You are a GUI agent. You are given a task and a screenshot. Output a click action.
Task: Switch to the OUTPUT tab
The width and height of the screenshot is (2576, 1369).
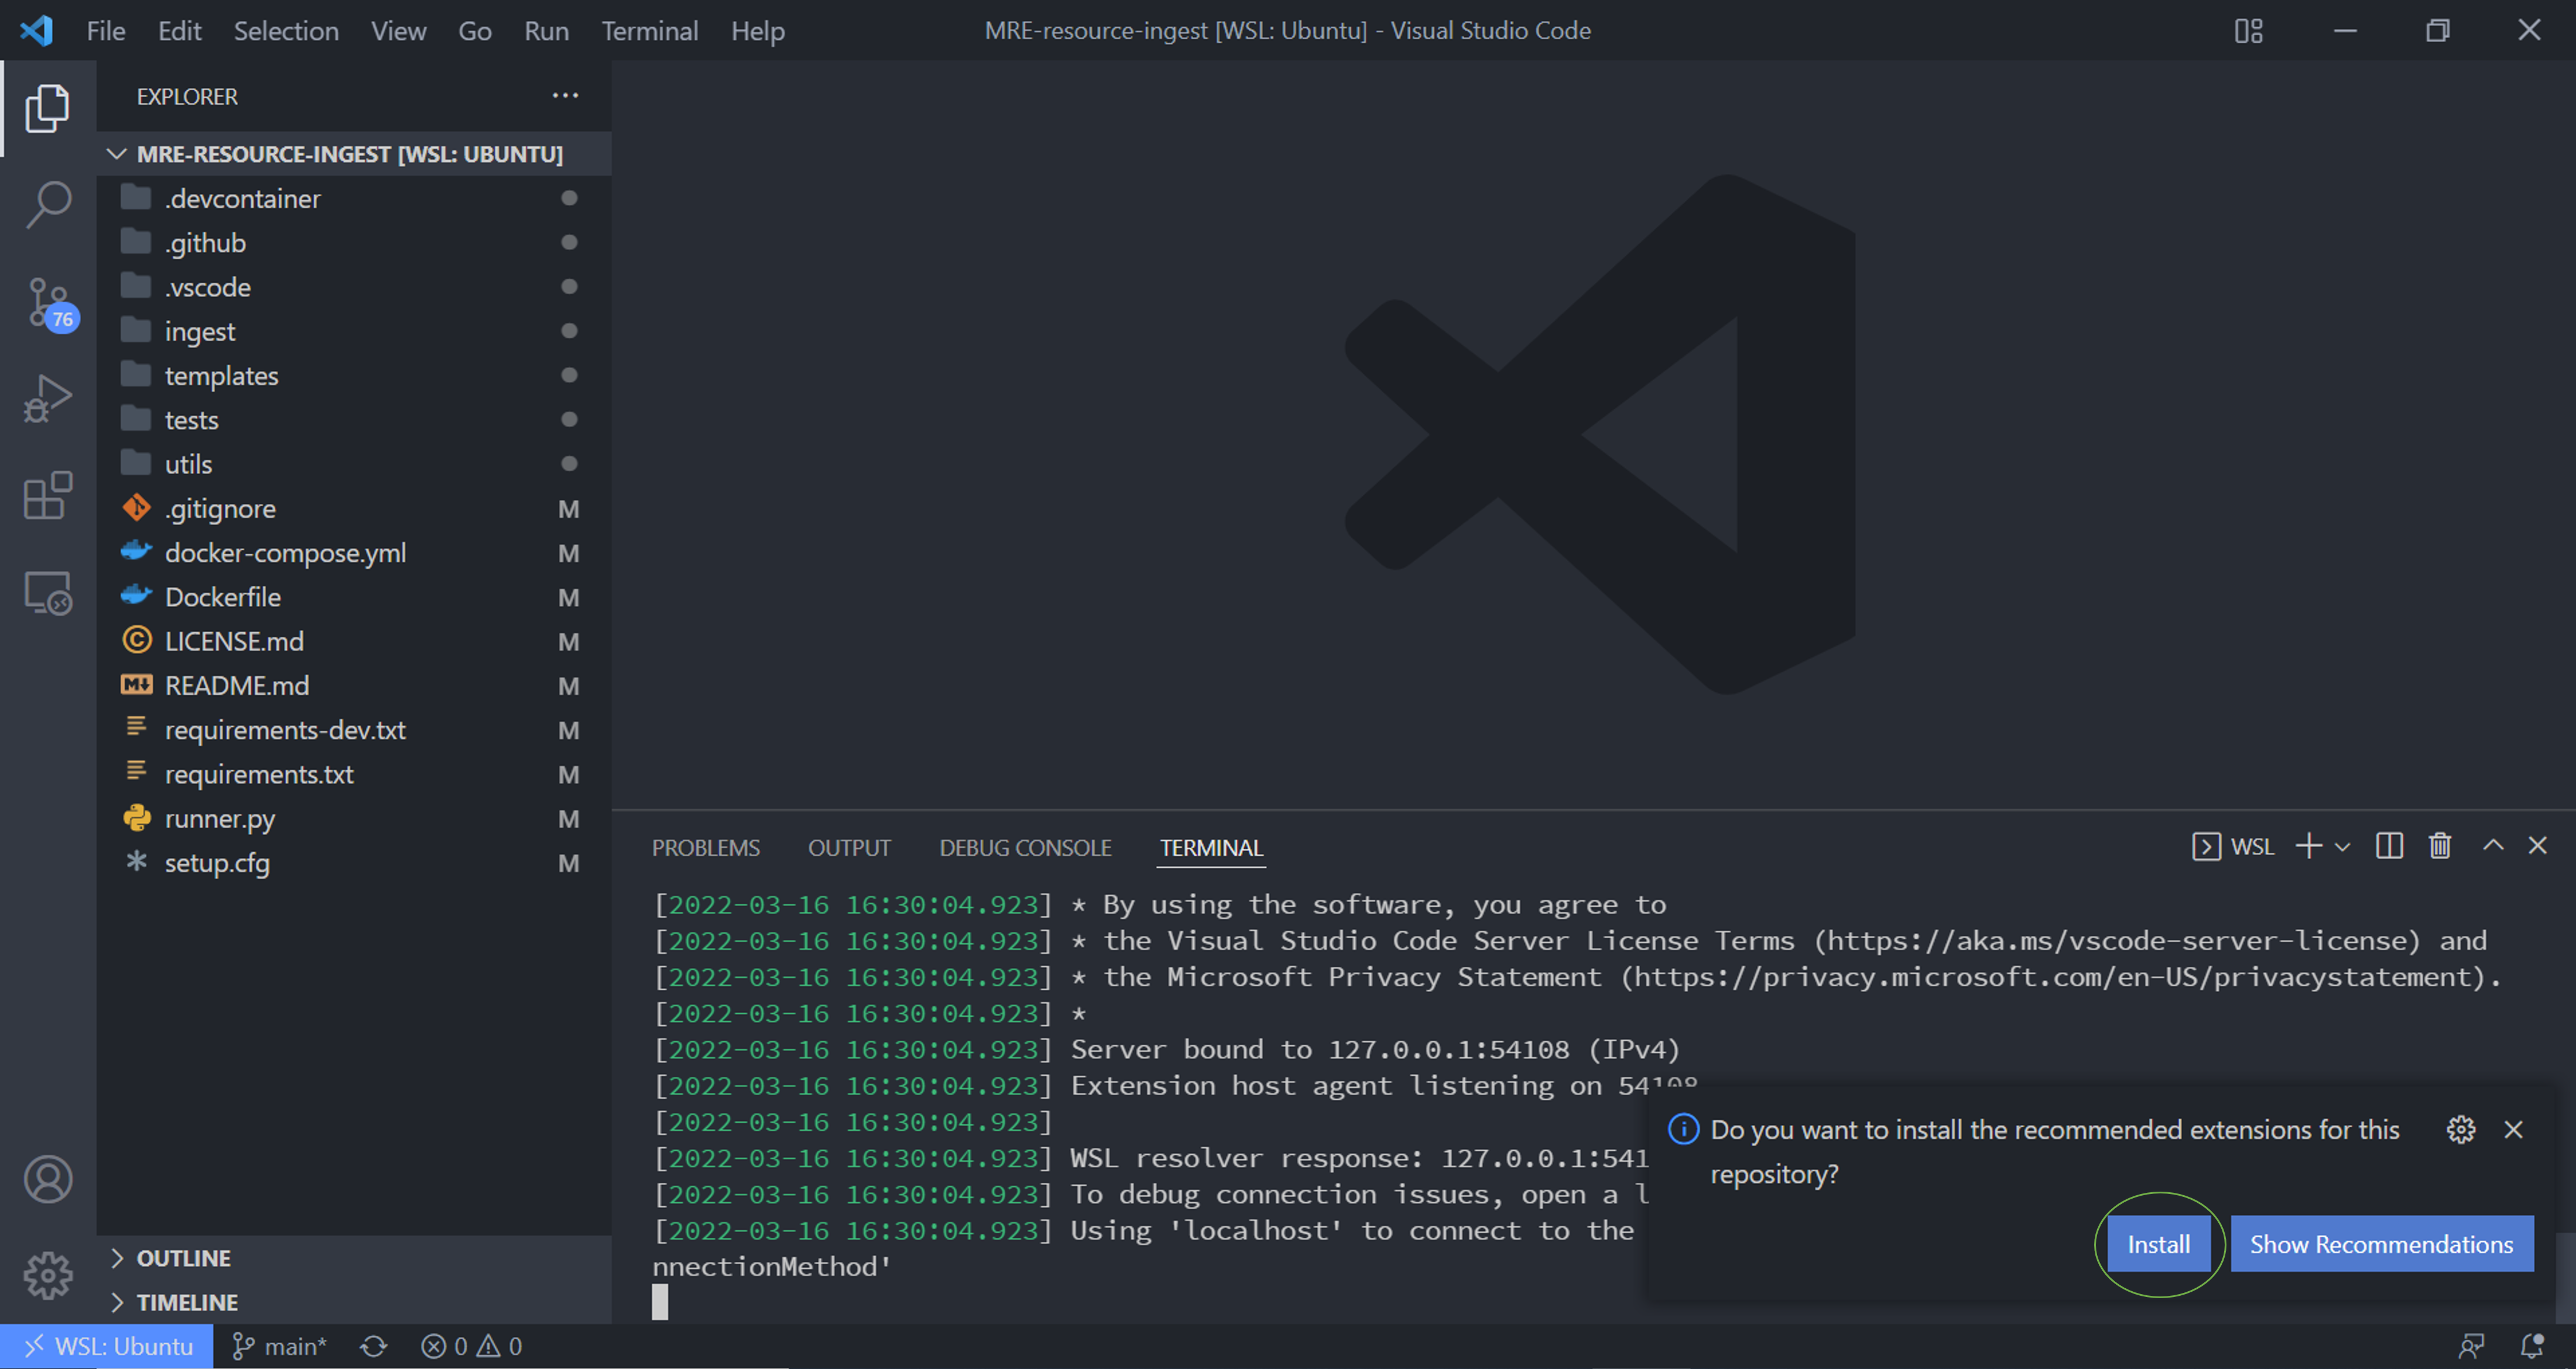(x=849, y=848)
